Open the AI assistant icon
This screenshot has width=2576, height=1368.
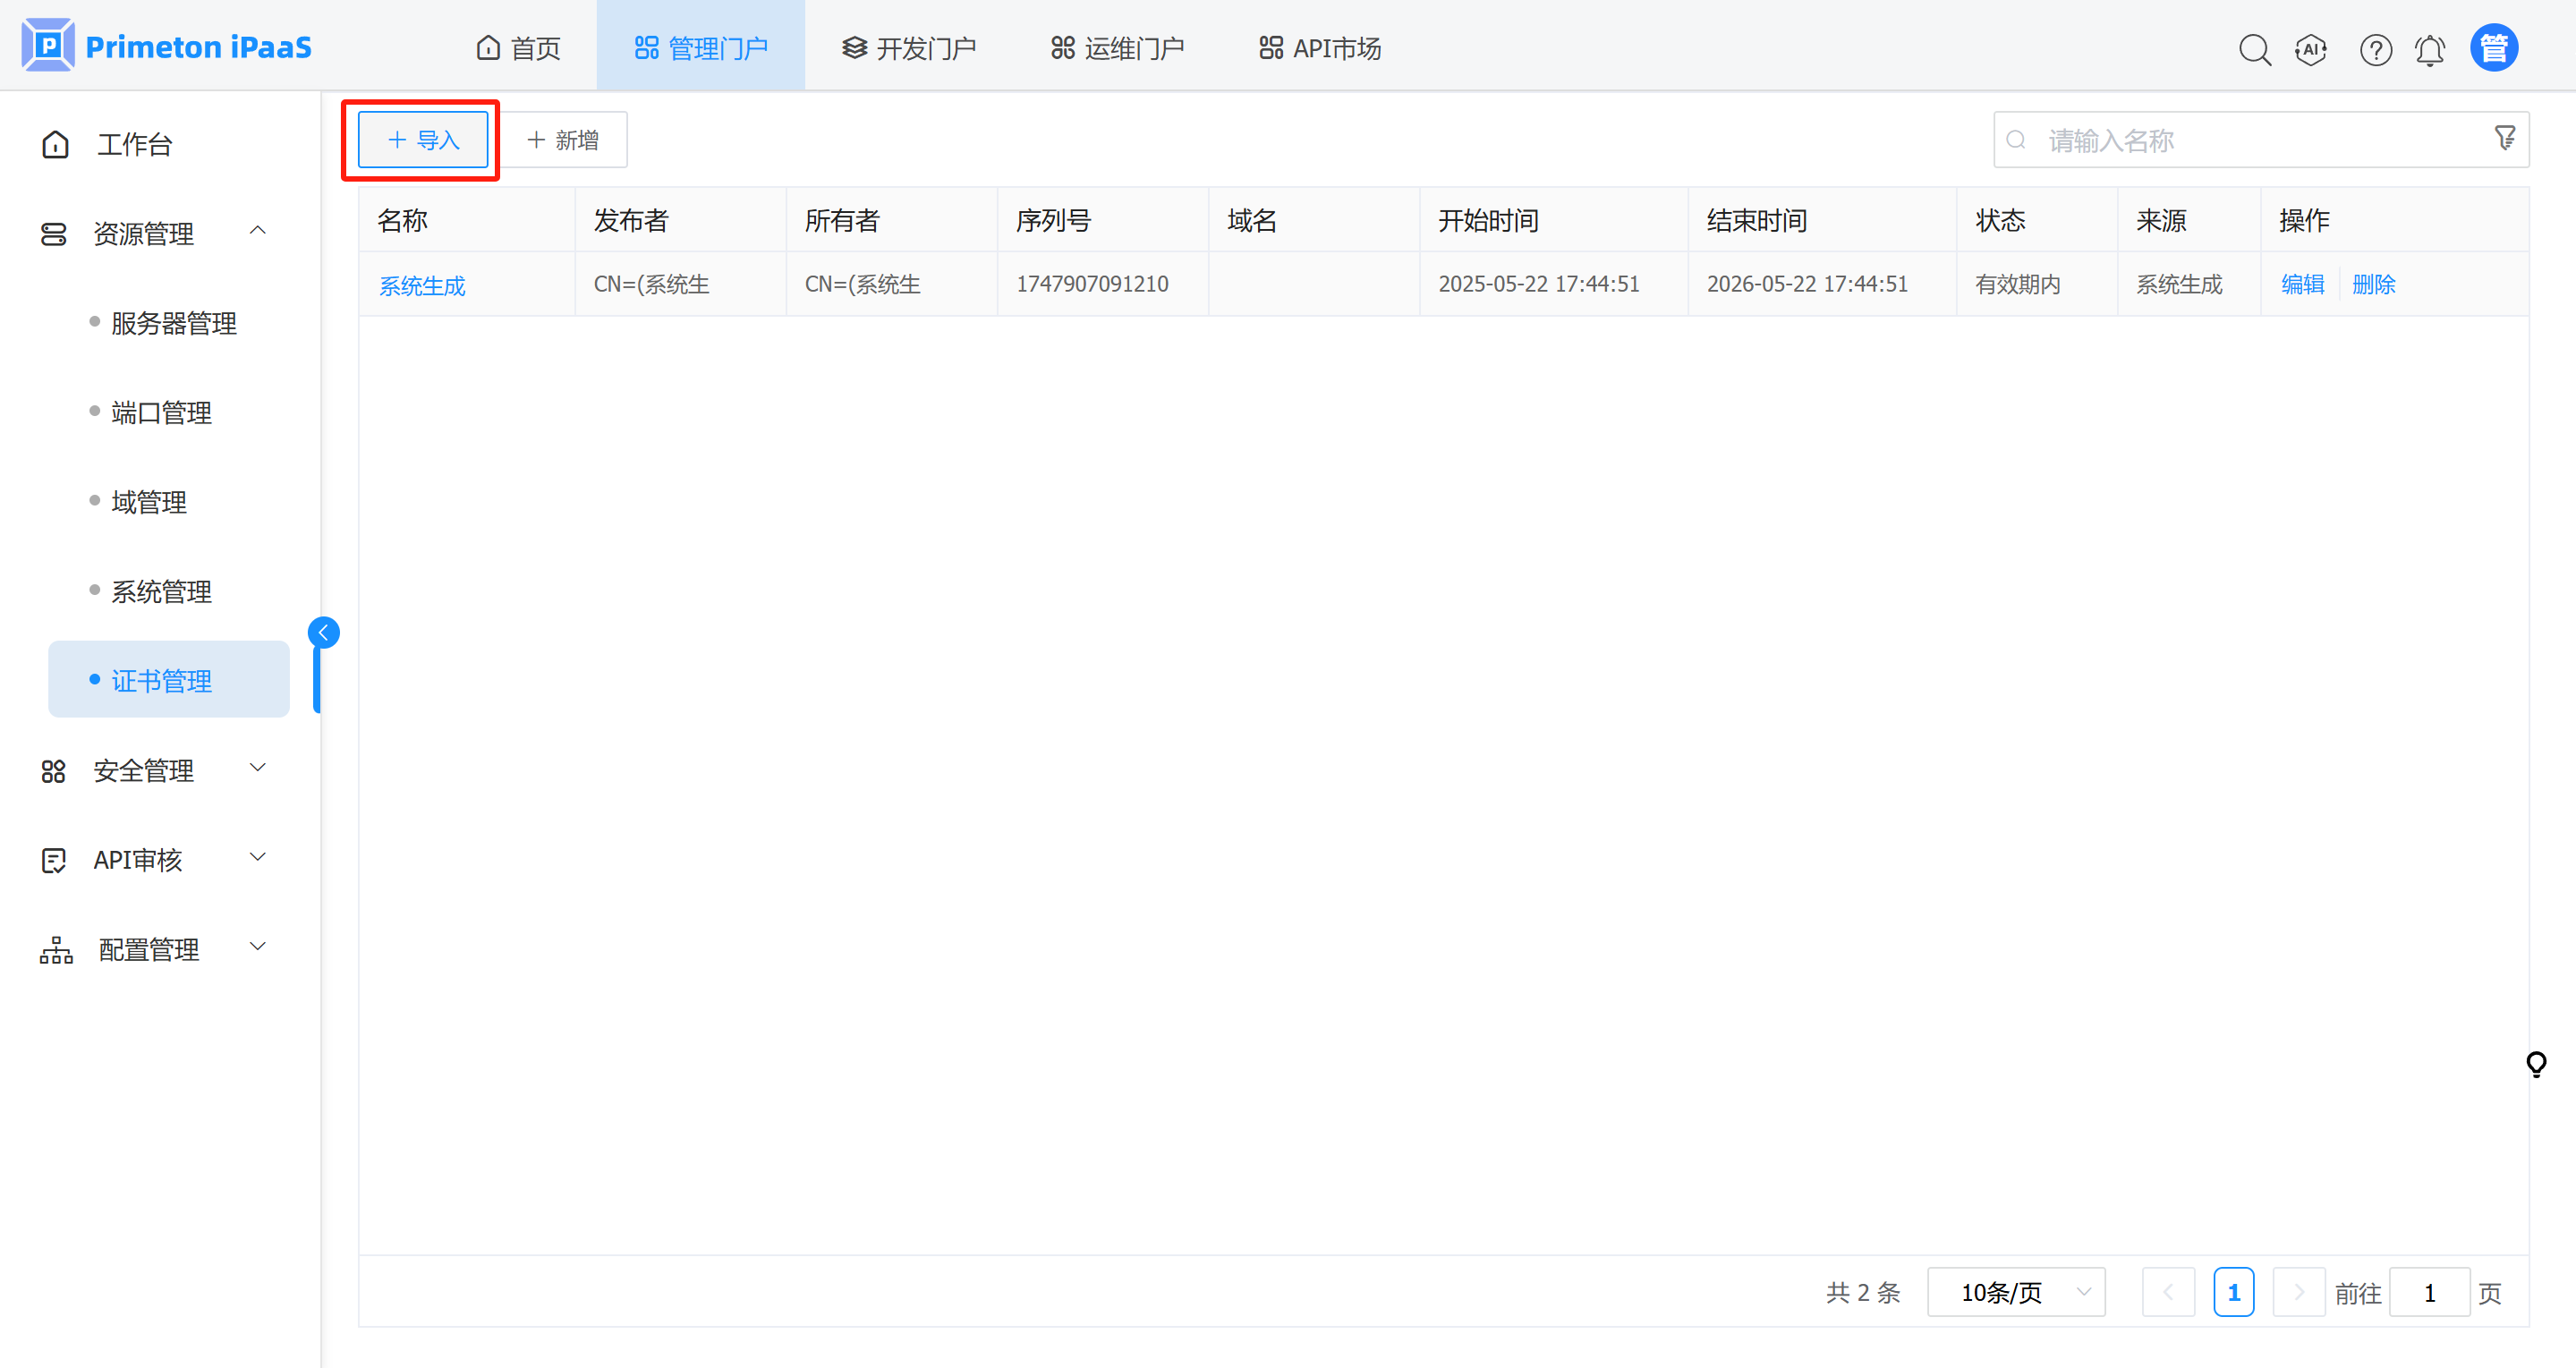pos(2310,49)
